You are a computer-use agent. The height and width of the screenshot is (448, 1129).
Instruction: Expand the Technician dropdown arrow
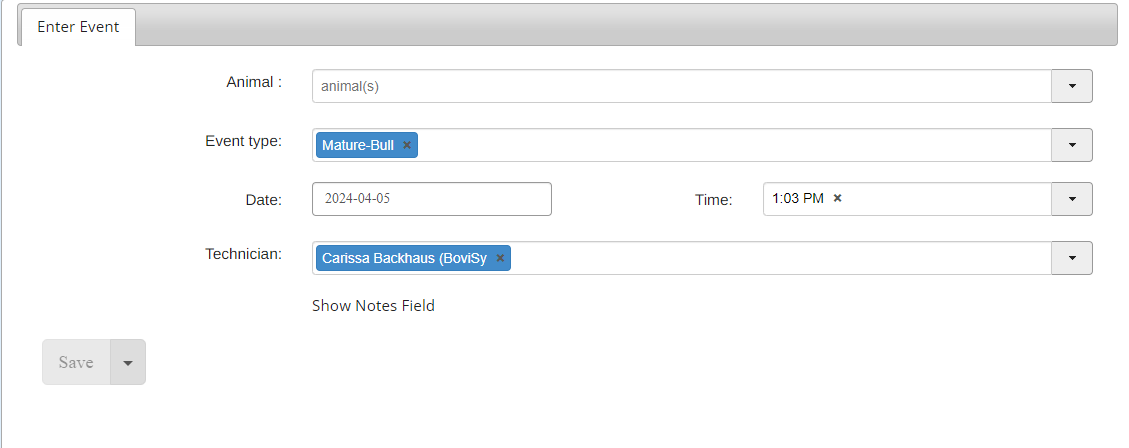(x=1071, y=258)
